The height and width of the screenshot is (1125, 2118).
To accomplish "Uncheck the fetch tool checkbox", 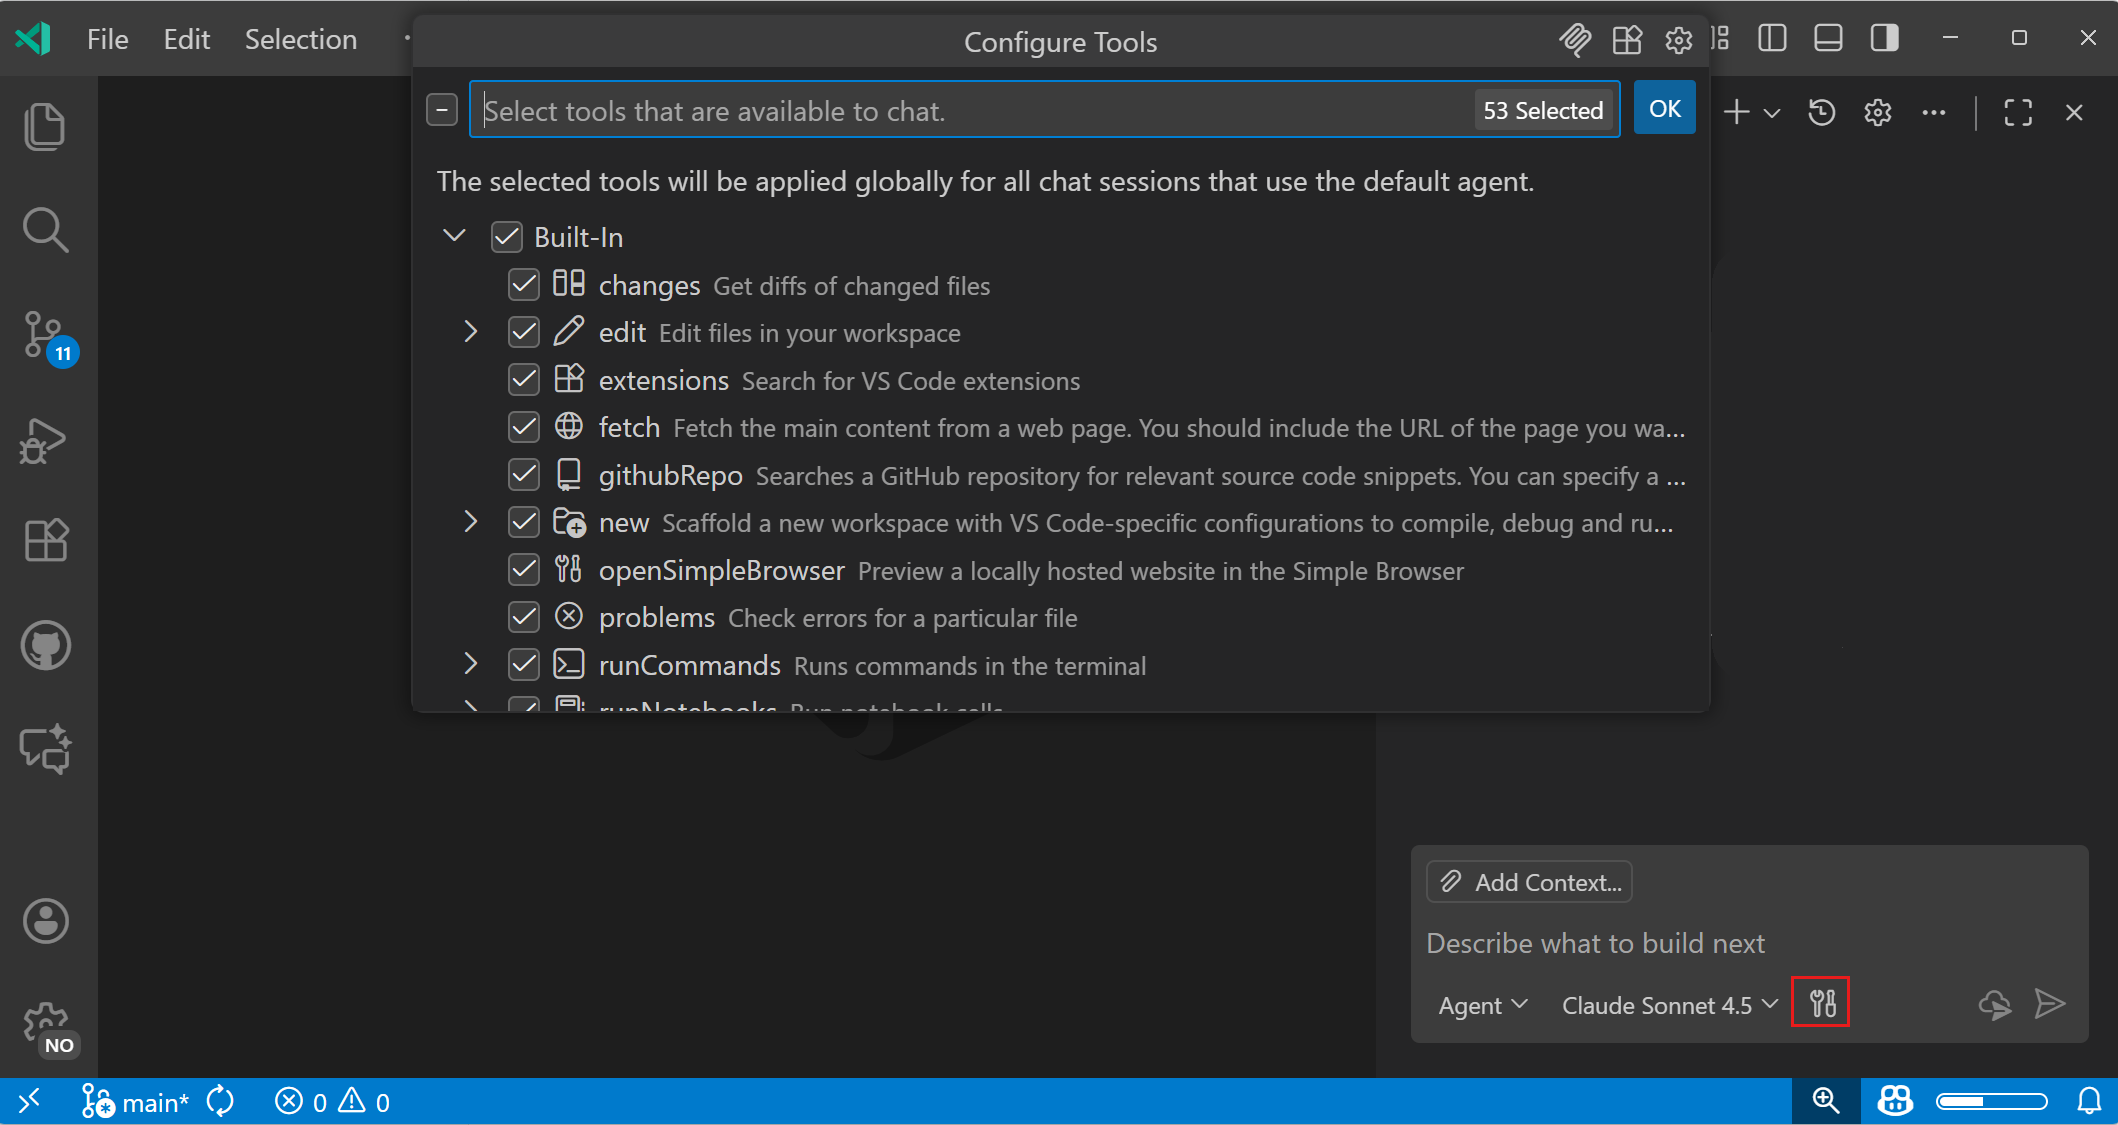I will [524, 427].
